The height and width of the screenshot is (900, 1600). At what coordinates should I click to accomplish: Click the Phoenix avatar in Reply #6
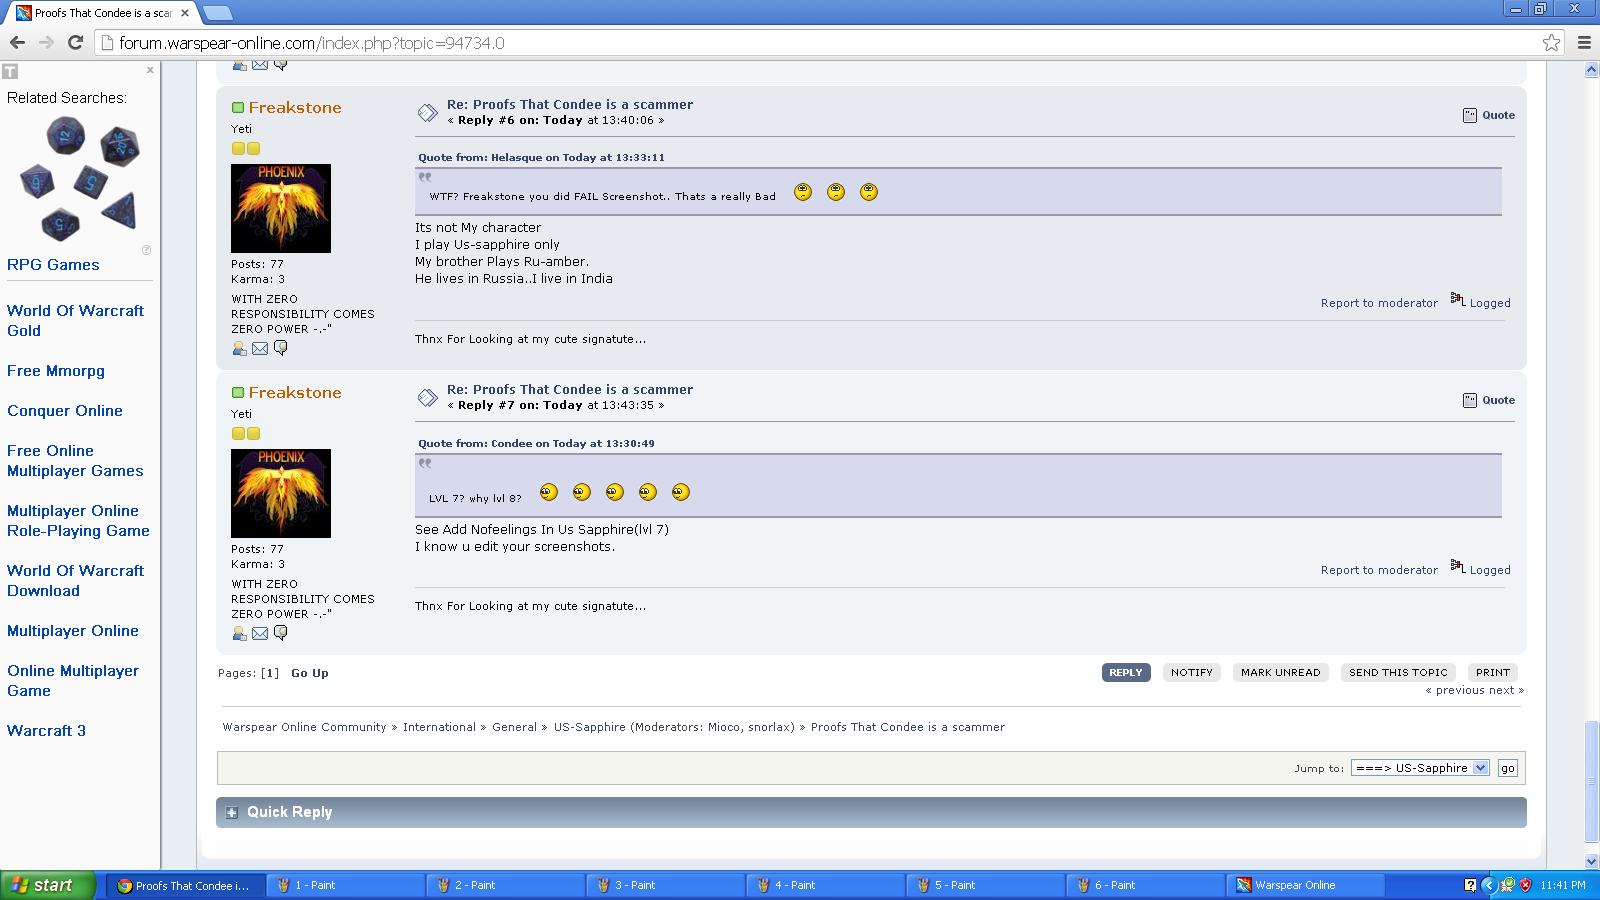281,208
